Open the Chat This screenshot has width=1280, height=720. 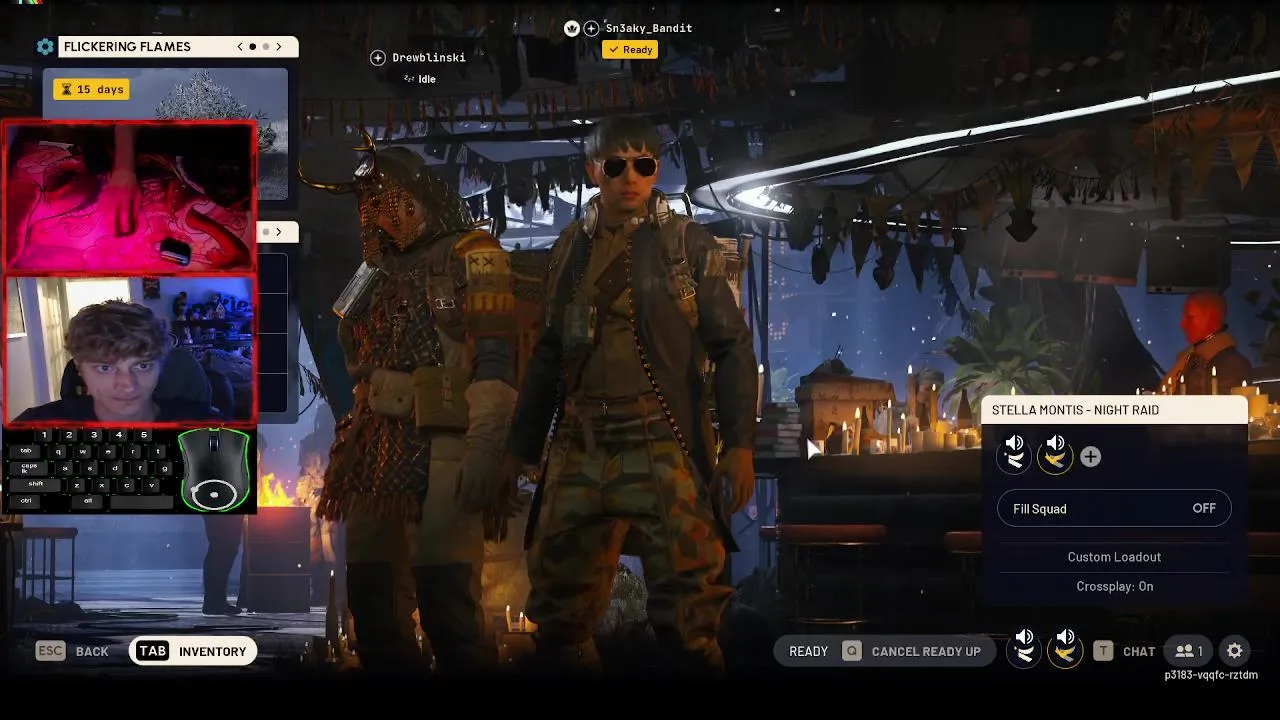(x=1139, y=652)
